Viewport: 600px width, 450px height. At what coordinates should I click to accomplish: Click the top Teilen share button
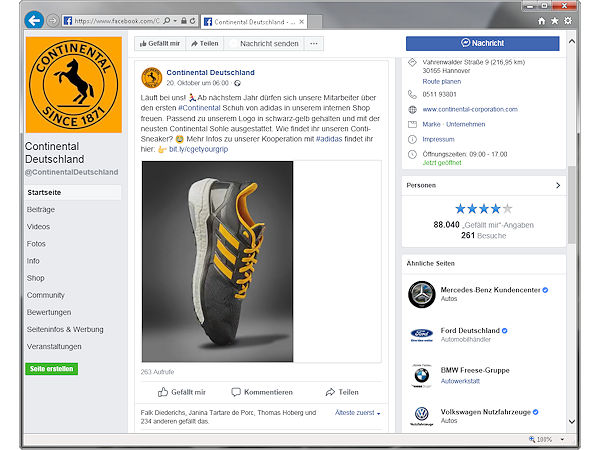pos(205,44)
